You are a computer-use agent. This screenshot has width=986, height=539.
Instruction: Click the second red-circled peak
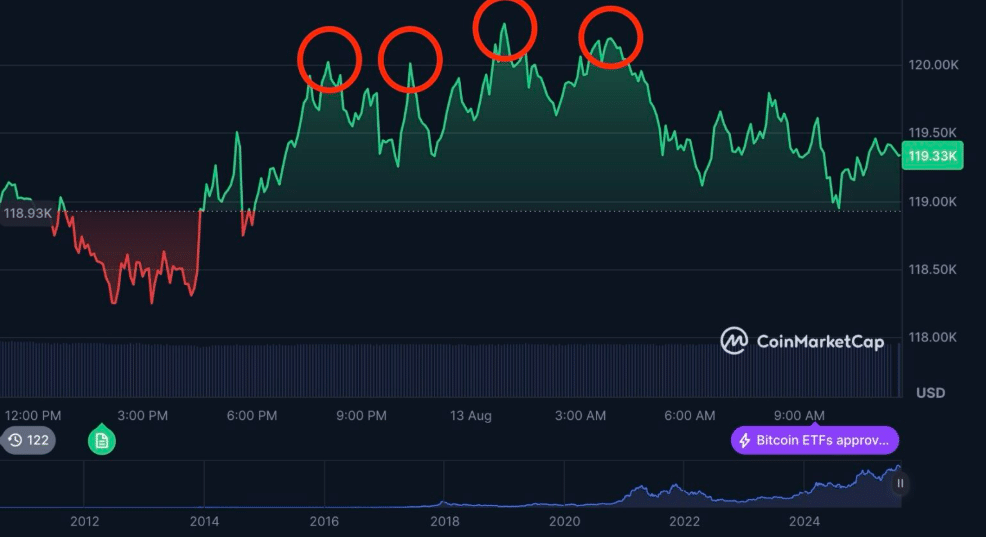click(x=411, y=60)
